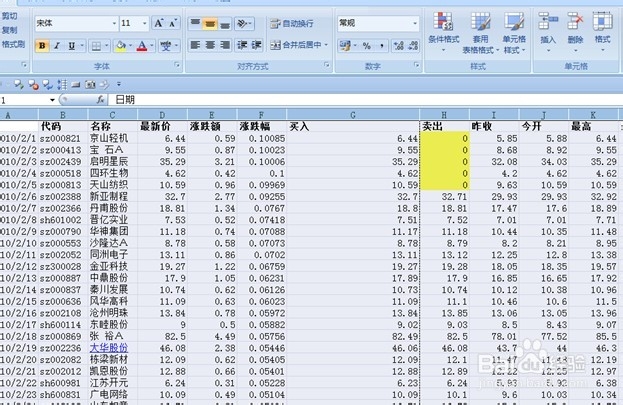The width and height of the screenshot is (623, 405).
Task: Select cell sz000821 in 代码 column
Action: [x=63, y=138]
